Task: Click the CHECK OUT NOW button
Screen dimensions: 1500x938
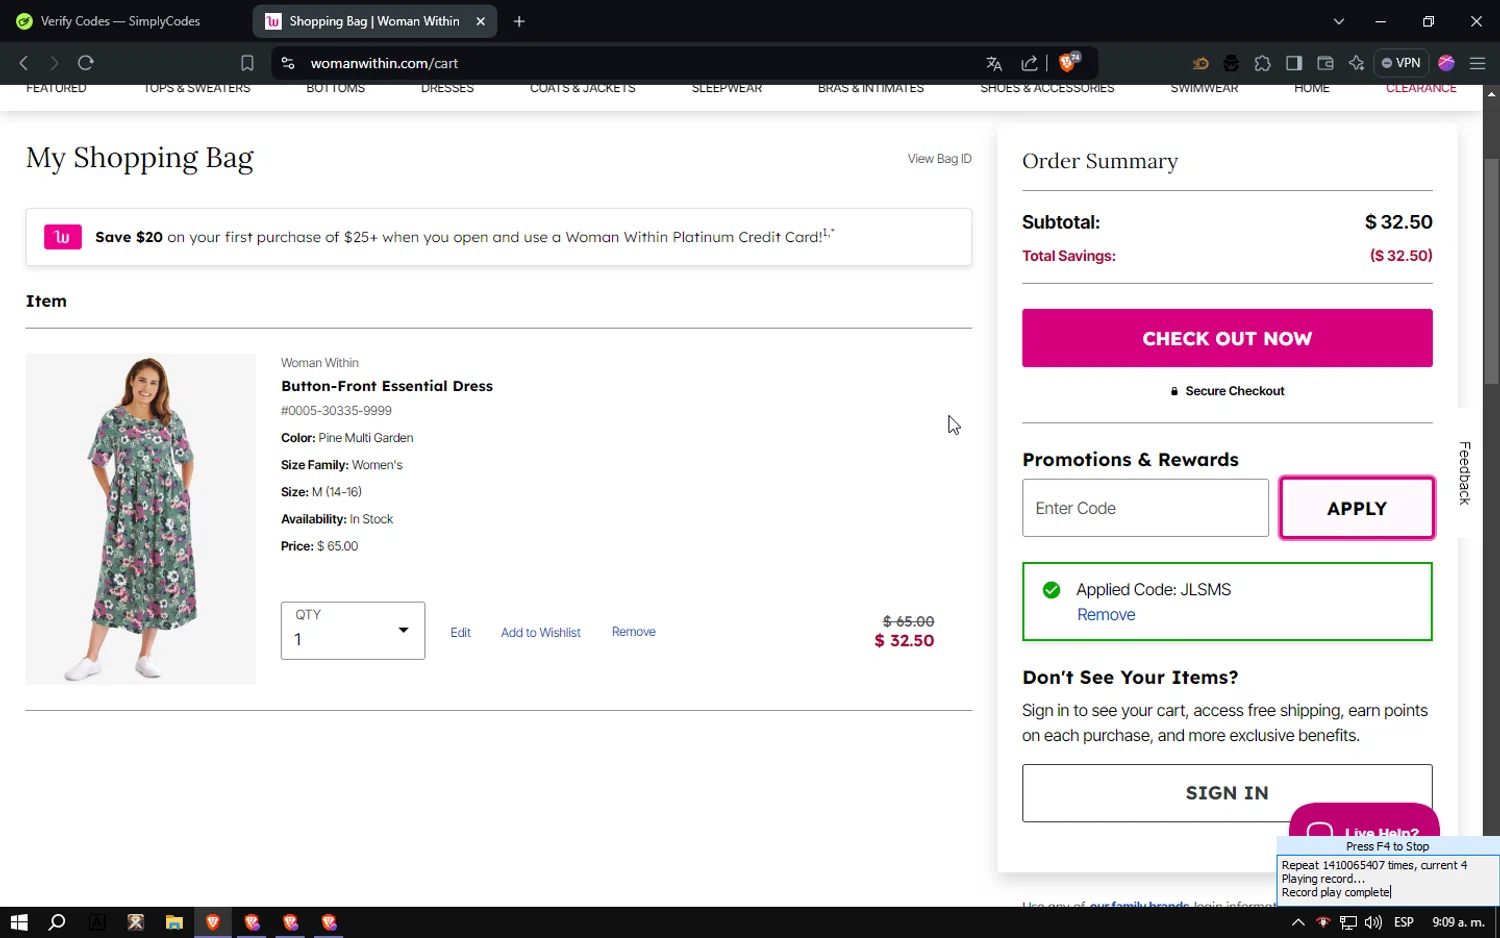Action: [1227, 338]
